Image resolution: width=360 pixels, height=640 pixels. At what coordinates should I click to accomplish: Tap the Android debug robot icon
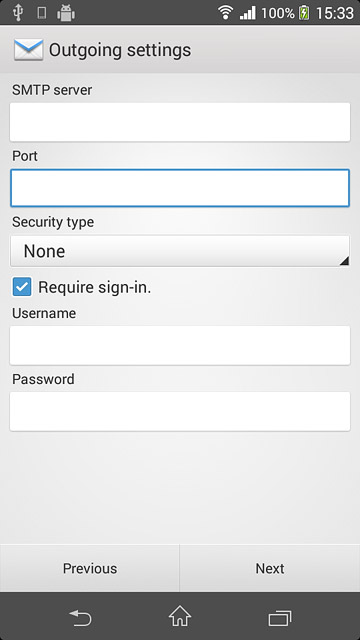pos(66,13)
